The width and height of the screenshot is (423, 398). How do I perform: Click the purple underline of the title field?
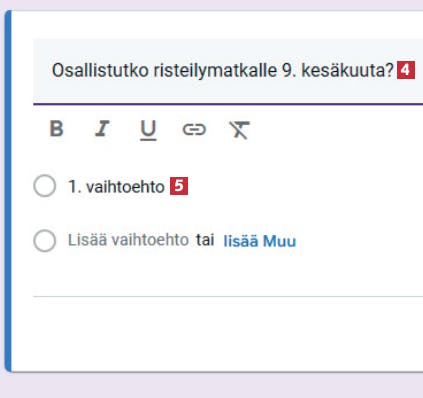(228, 104)
